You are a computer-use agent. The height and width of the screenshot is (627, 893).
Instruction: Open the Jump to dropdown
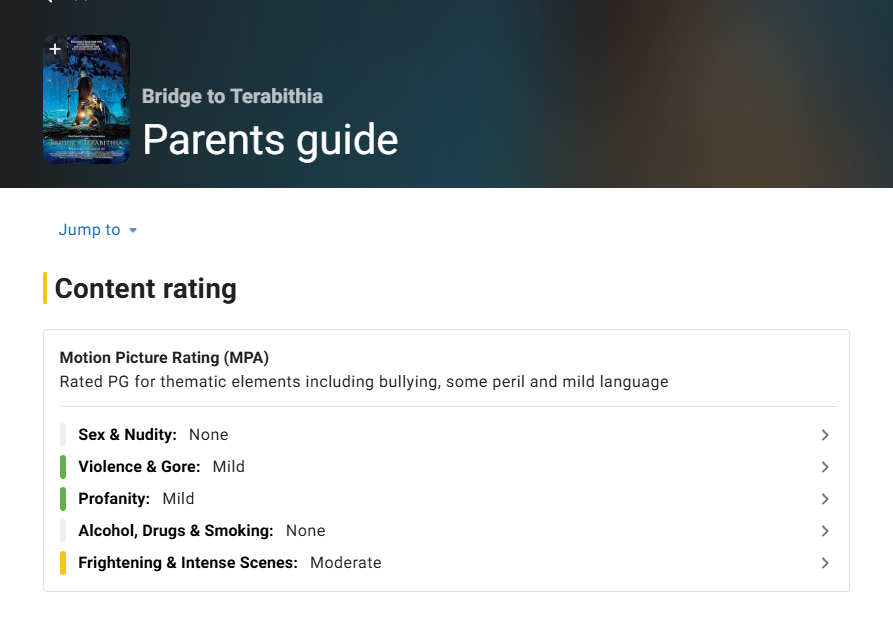click(98, 230)
